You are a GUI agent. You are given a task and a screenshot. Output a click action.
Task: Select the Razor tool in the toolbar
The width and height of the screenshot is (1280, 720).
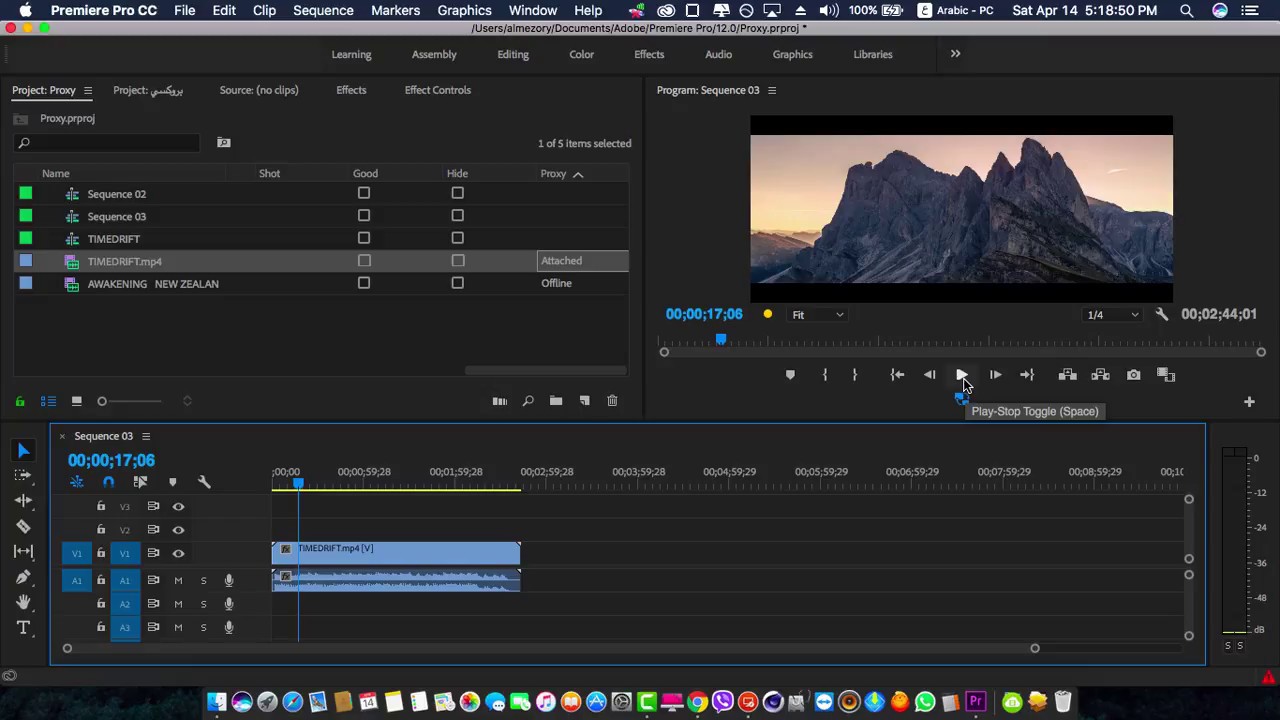tap(23, 526)
